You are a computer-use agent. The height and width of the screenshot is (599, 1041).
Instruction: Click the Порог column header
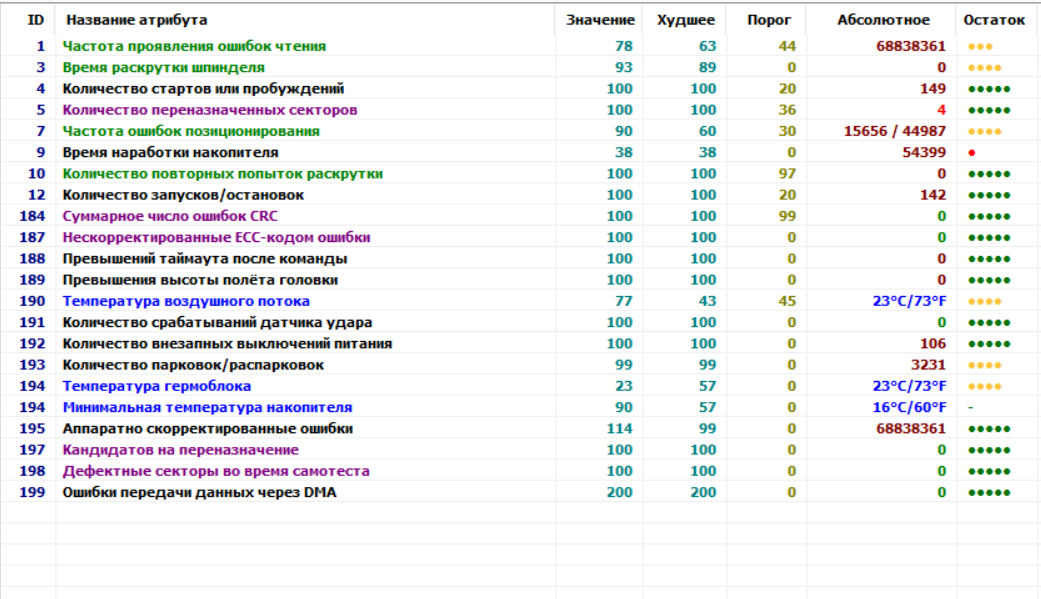pos(770,20)
